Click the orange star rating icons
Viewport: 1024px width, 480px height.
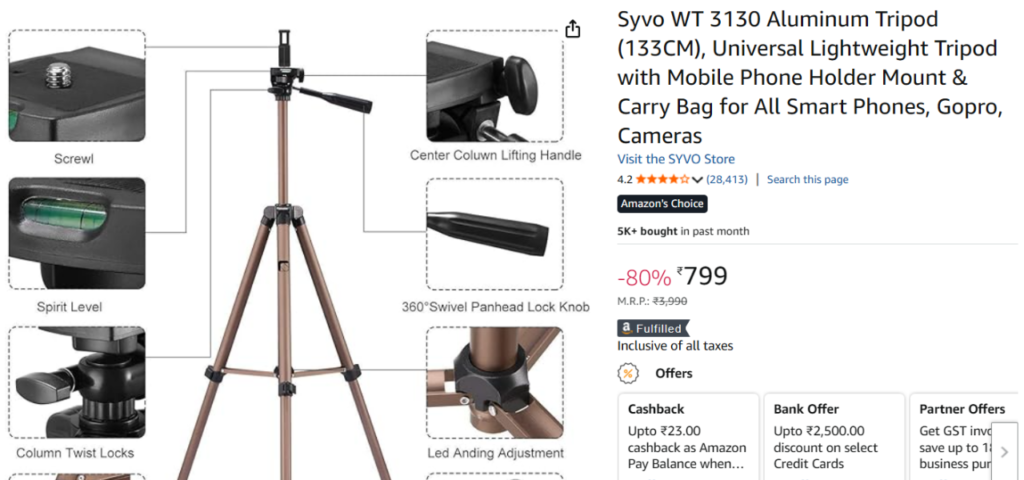coord(662,180)
